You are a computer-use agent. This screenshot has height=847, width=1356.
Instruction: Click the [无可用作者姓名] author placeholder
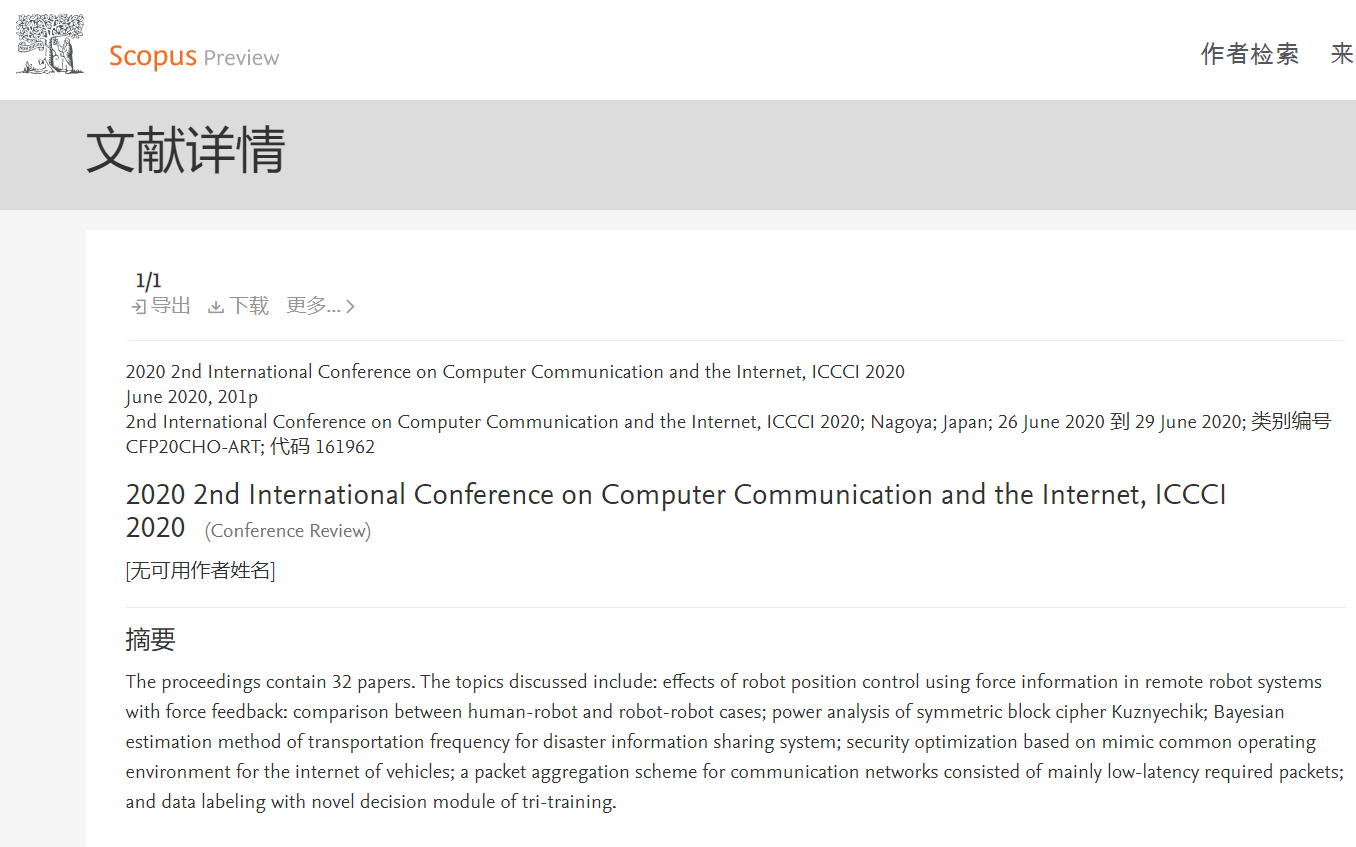tap(201, 571)
